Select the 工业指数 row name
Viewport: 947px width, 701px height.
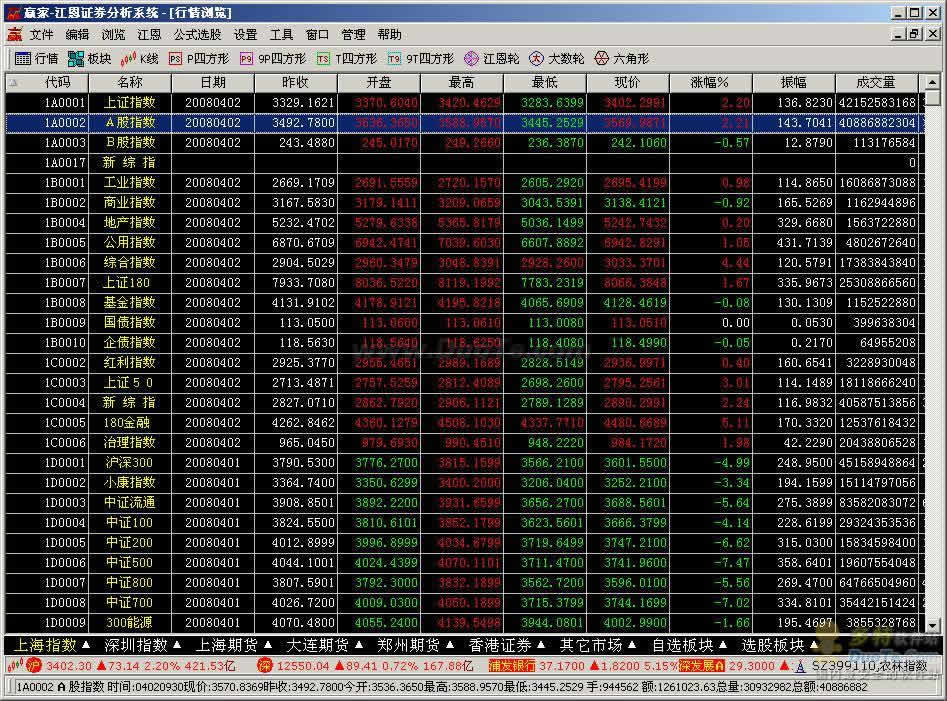(x=130, y=182)
